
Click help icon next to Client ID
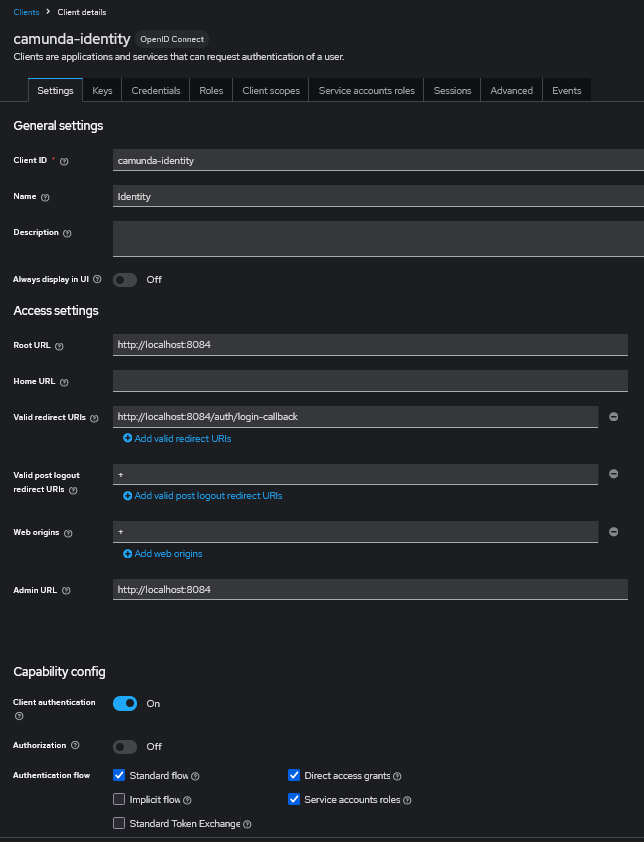(x=64, y=161)
